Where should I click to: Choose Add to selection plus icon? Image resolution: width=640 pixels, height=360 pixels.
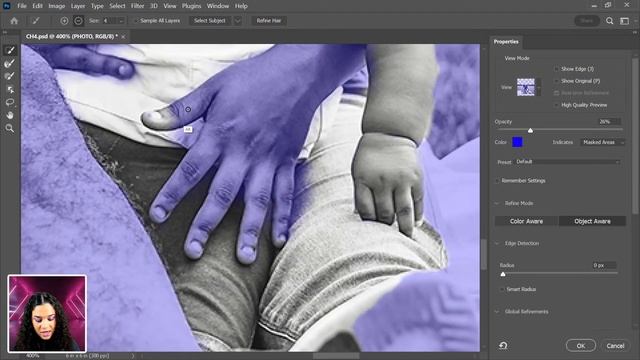[x=64, y=21]
